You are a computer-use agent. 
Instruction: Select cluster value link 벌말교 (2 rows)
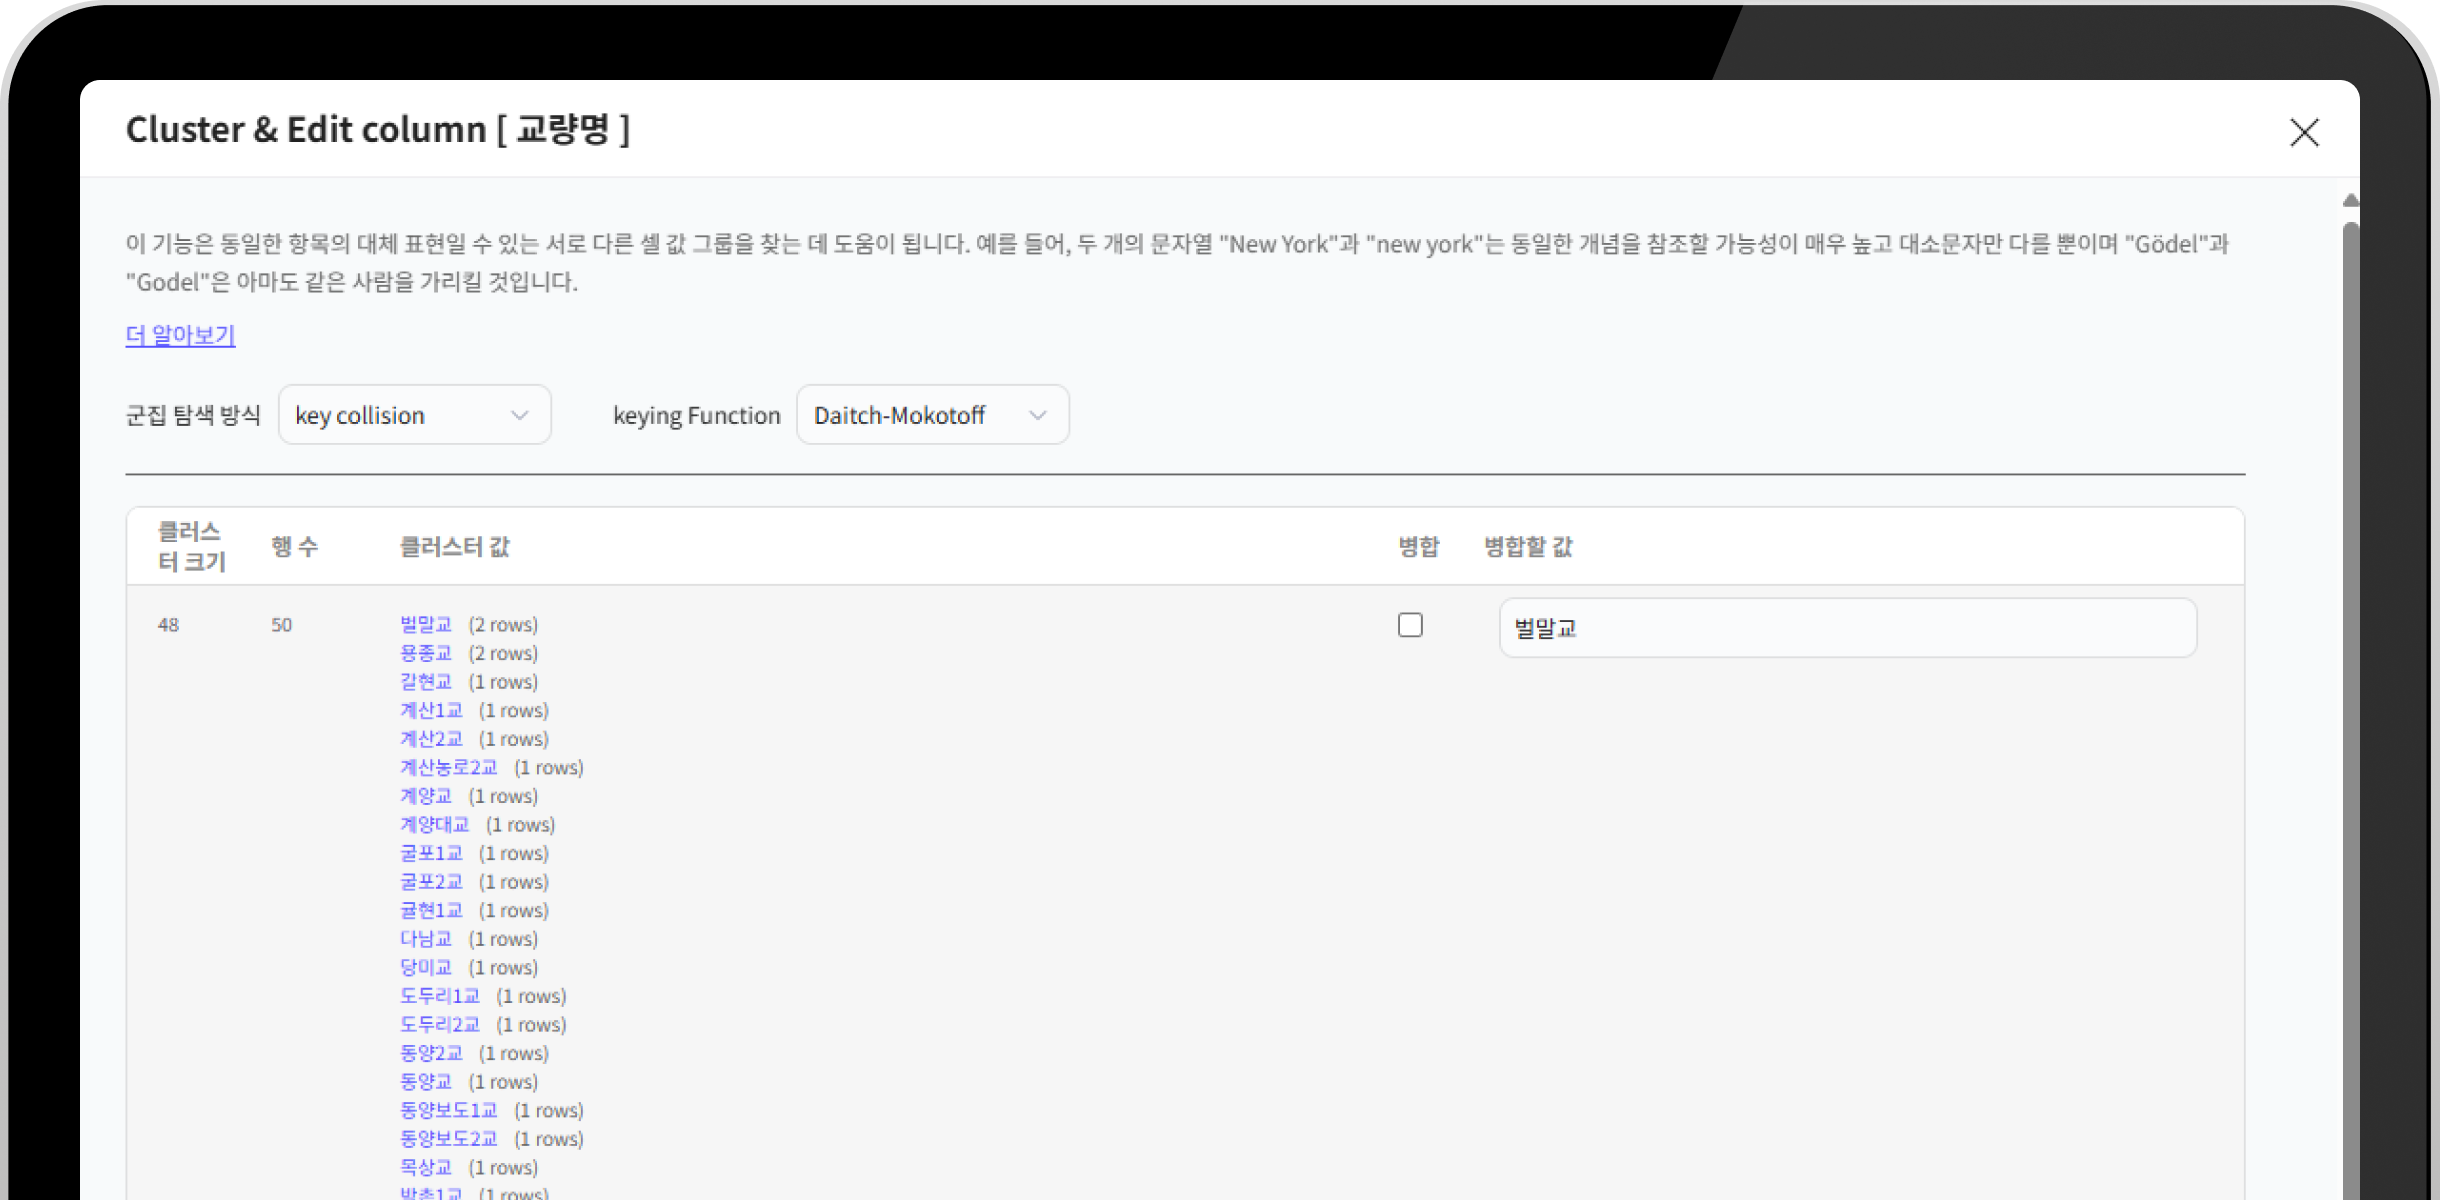pos(426,625)
